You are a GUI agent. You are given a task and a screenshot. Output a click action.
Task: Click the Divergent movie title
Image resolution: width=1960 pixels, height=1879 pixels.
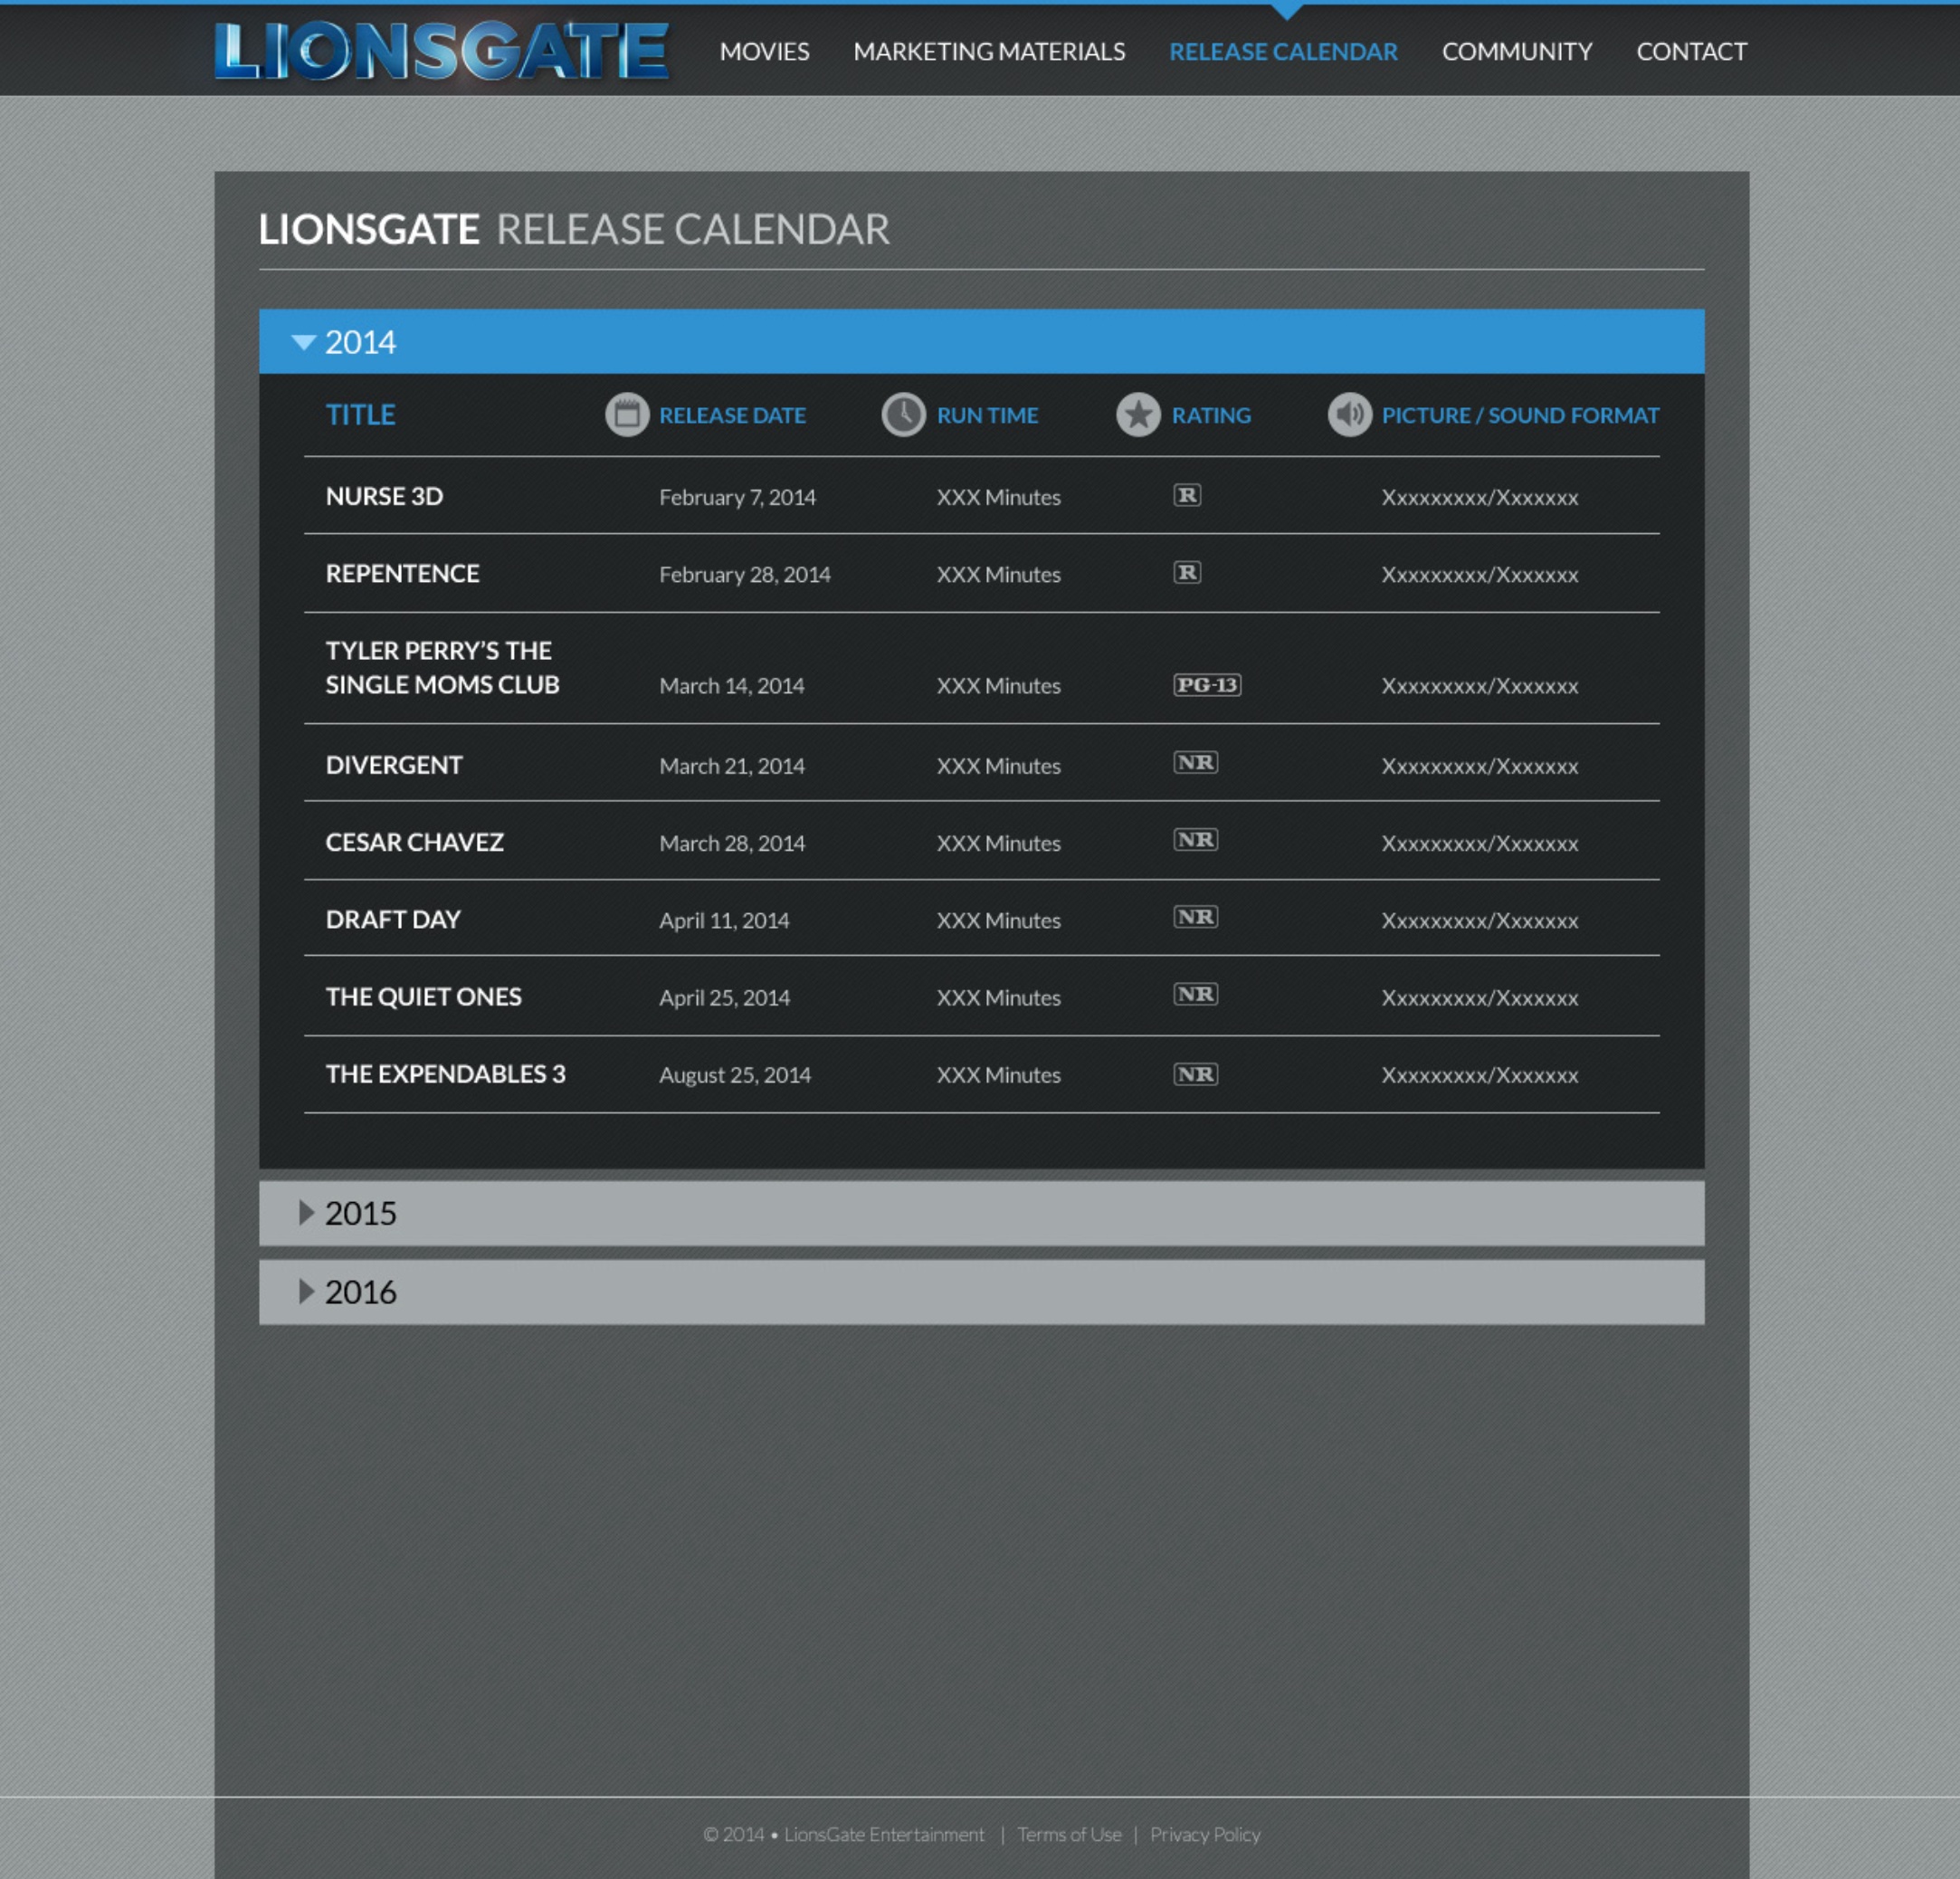click(394, 765)
